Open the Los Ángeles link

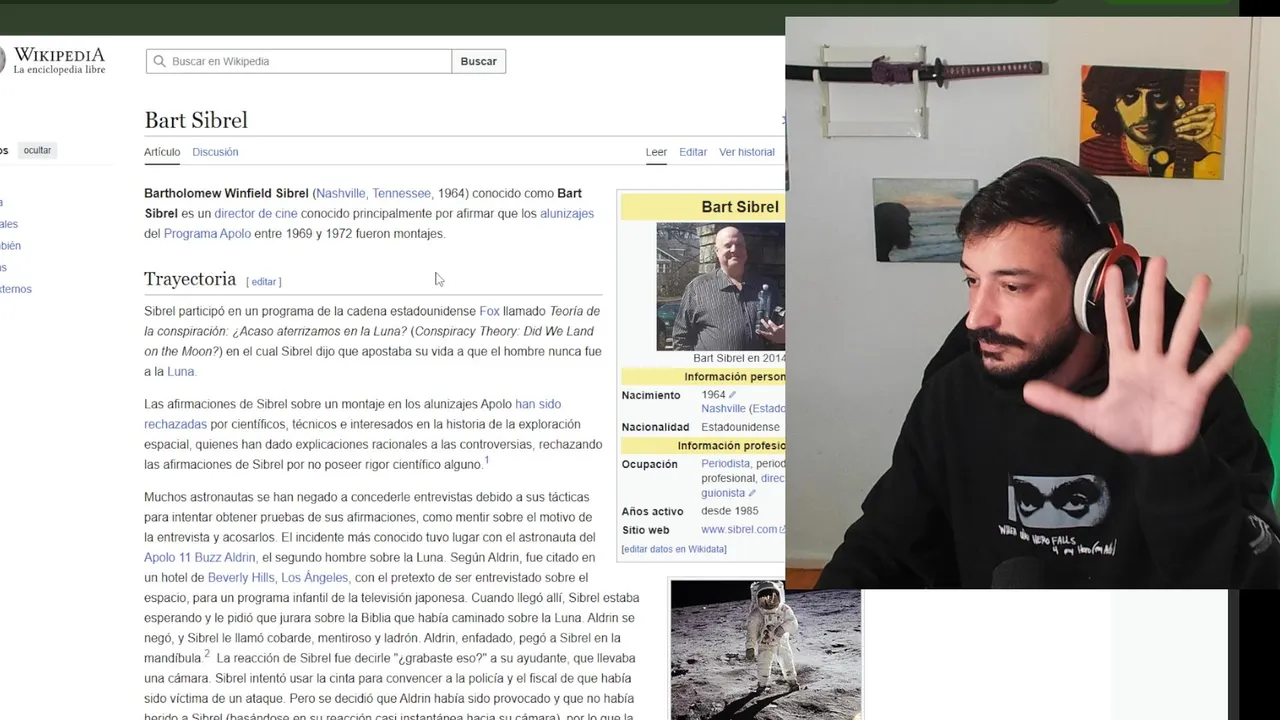pos(315,577)
